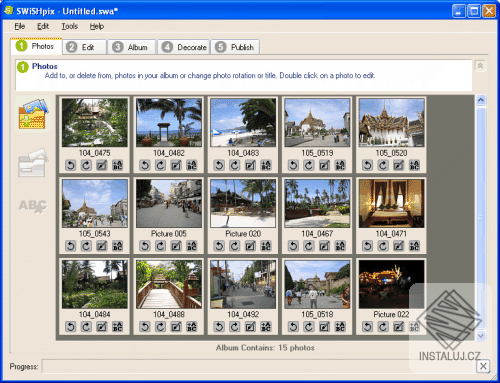Rotate photo 104_0471 counter-clockwise

pos(368,246)
